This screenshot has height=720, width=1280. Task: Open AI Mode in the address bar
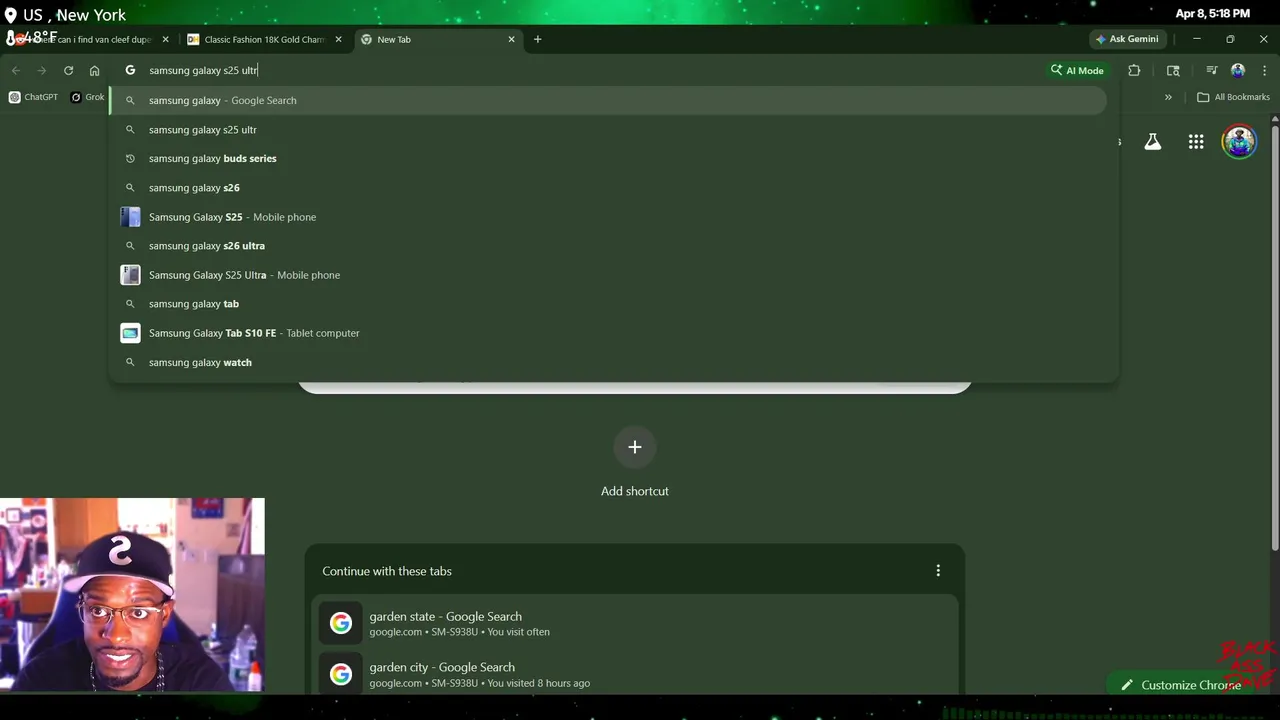(1077, 70)
